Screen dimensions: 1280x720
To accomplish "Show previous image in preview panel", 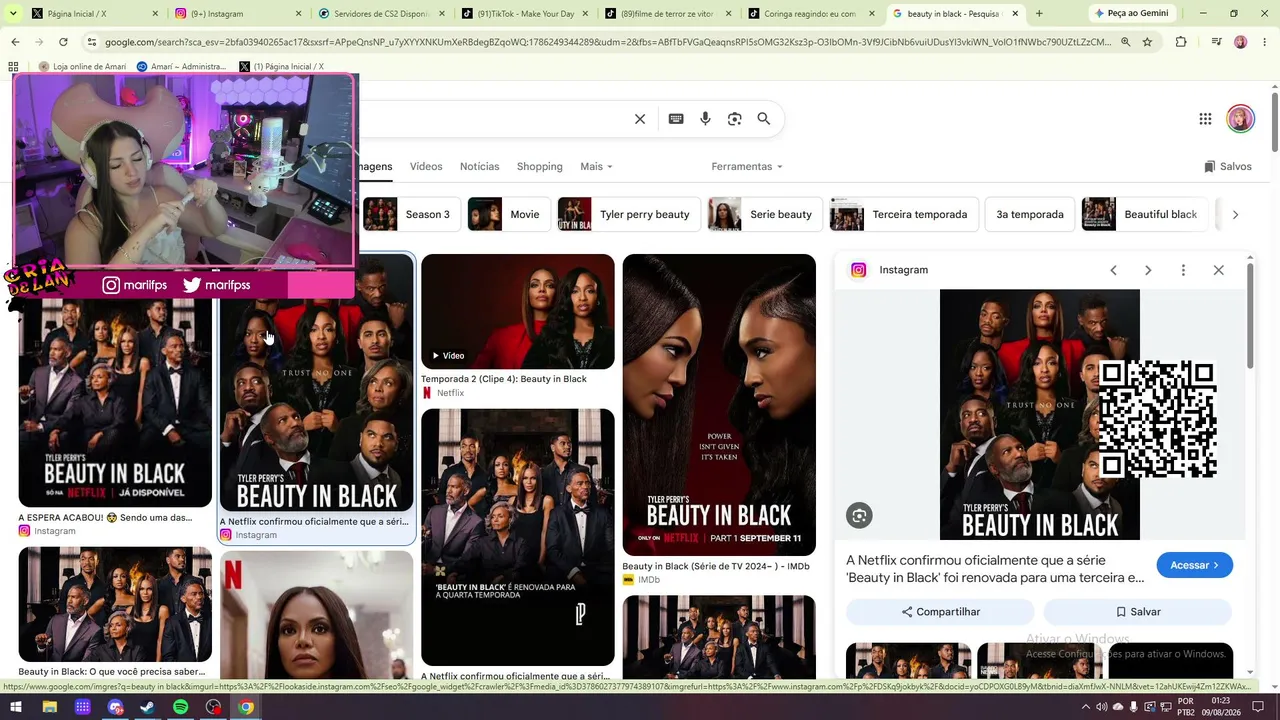I will tap(1113, 270).
